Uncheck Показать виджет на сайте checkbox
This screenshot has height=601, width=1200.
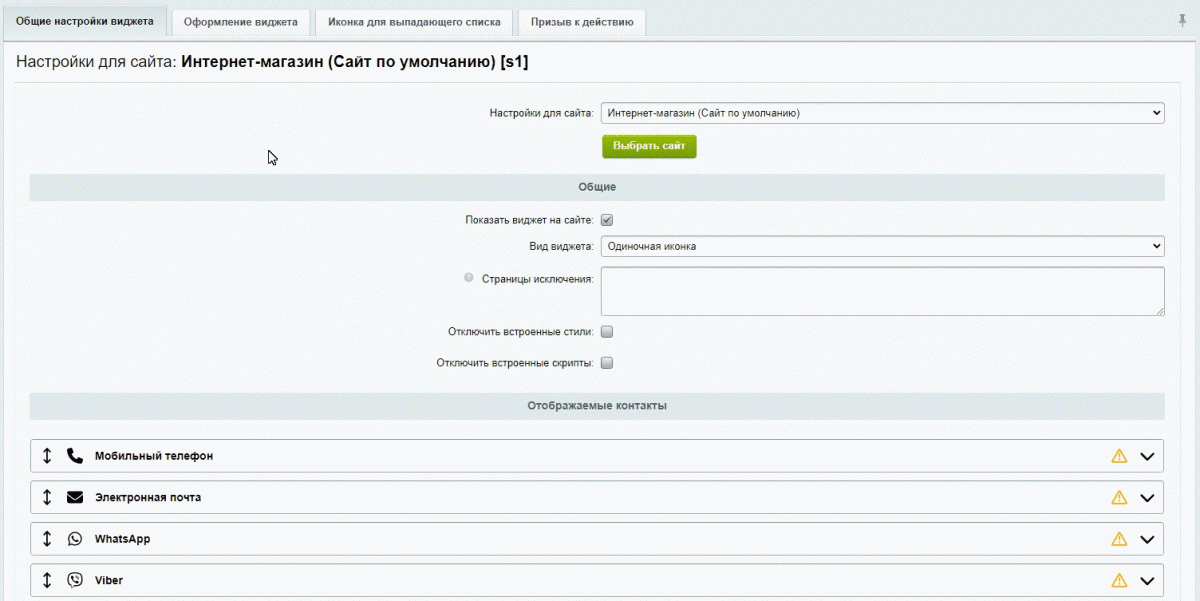pos(607,220)
